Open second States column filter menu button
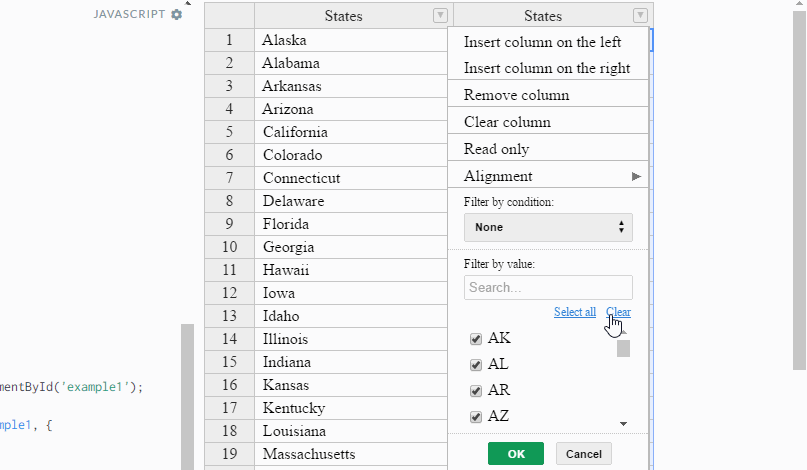807x470 pixels. coord(640,16)
